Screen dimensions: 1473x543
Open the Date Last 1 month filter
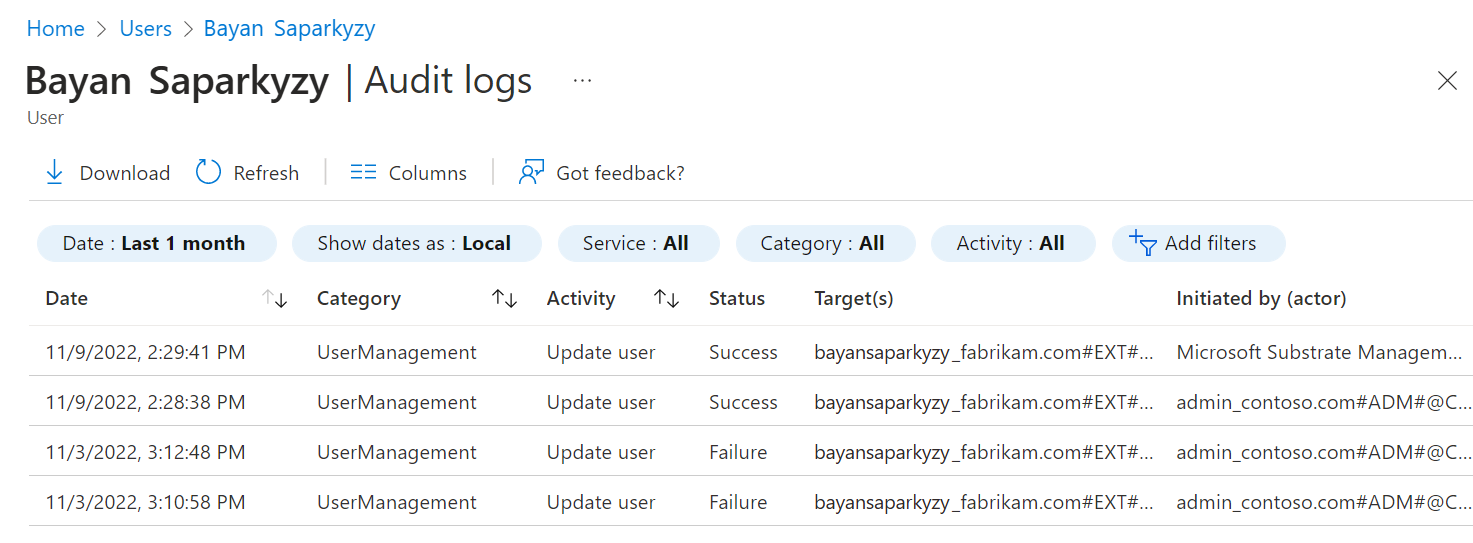click(x=155, y=243)
